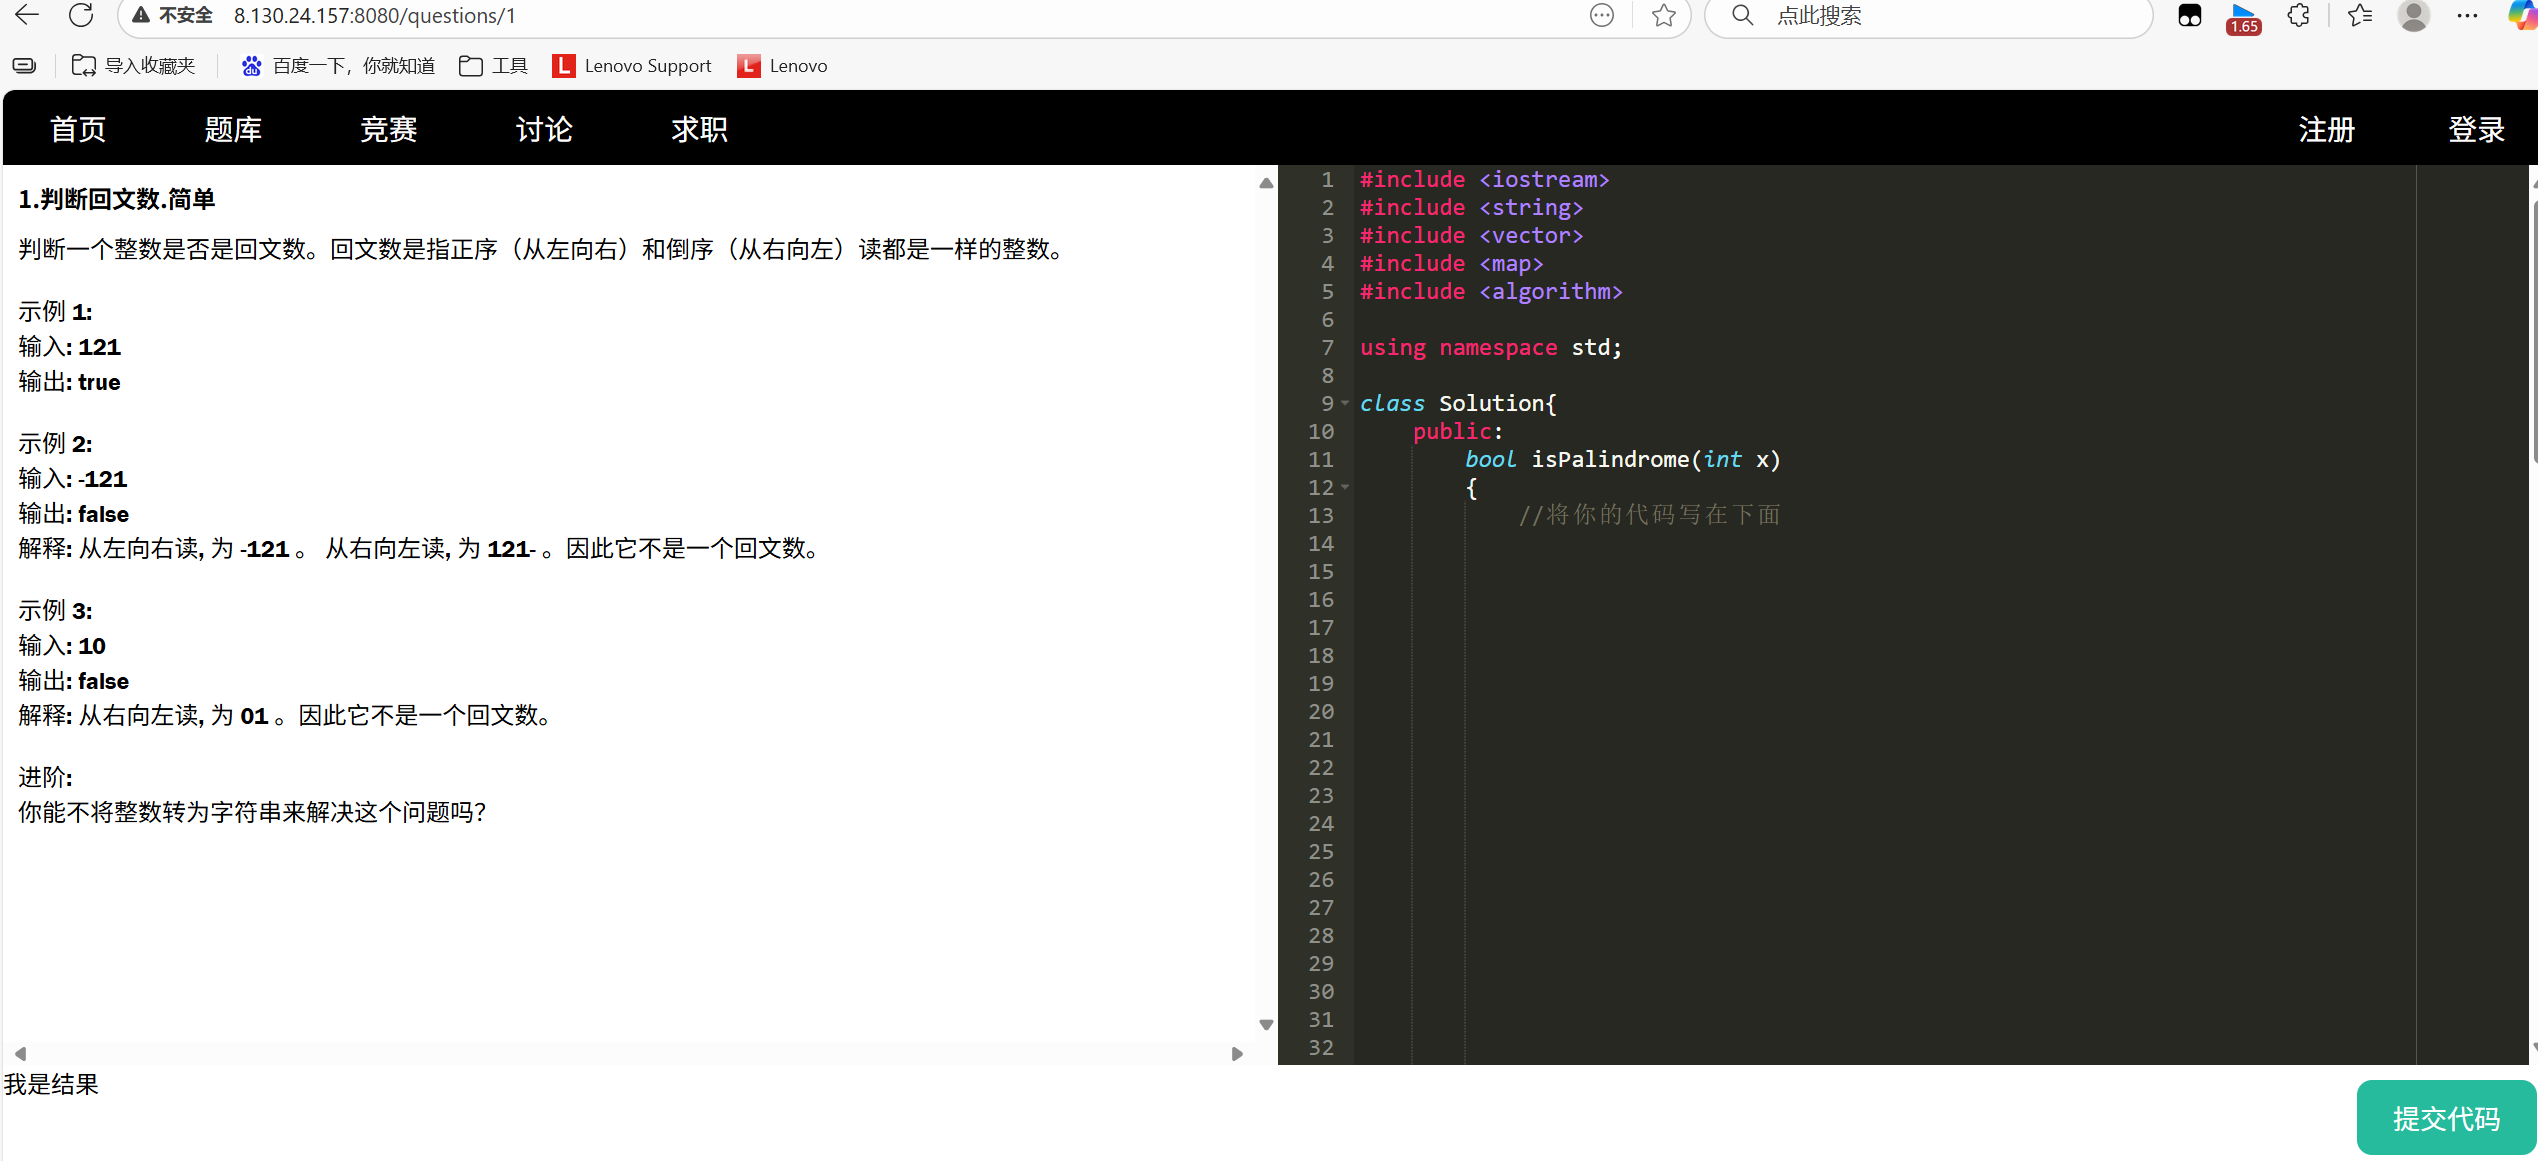Click 登录 to log in

tap(2477, 129)
